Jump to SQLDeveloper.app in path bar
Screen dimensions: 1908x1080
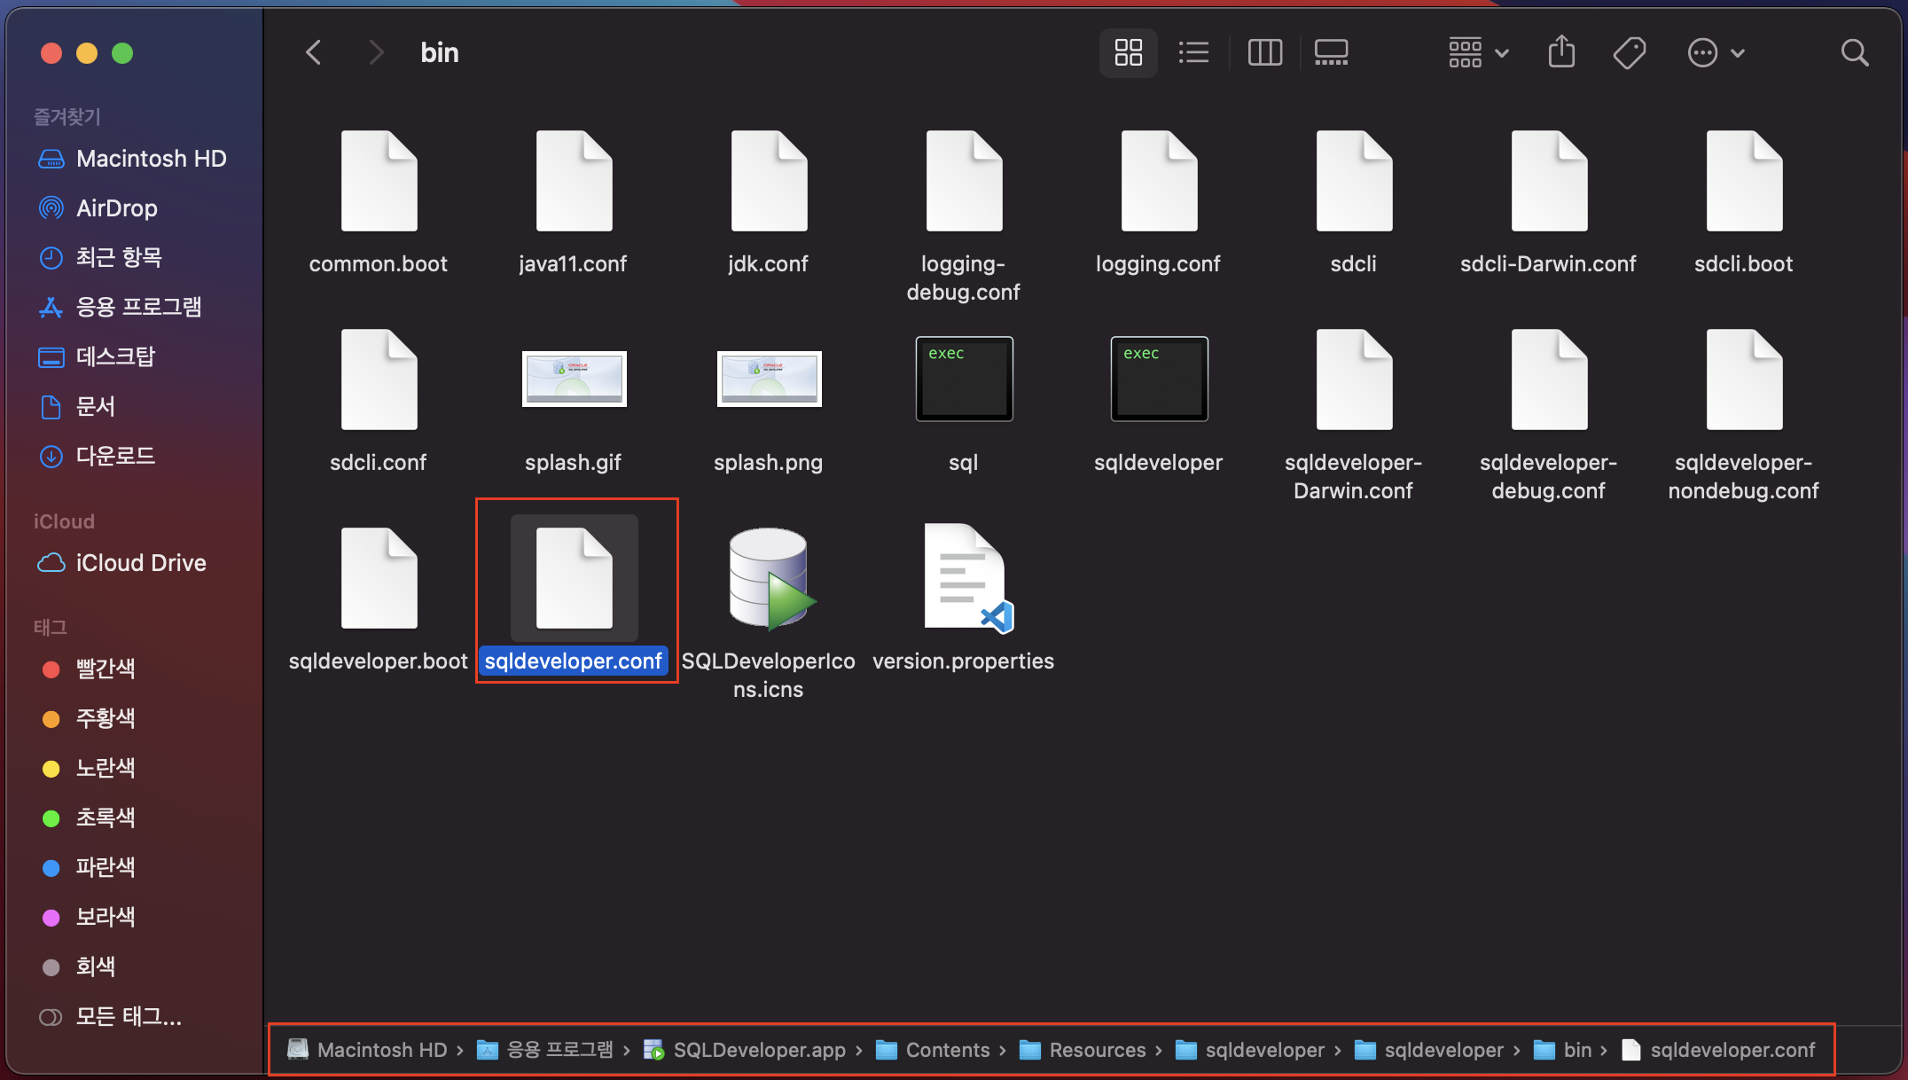click(745, 1050)
